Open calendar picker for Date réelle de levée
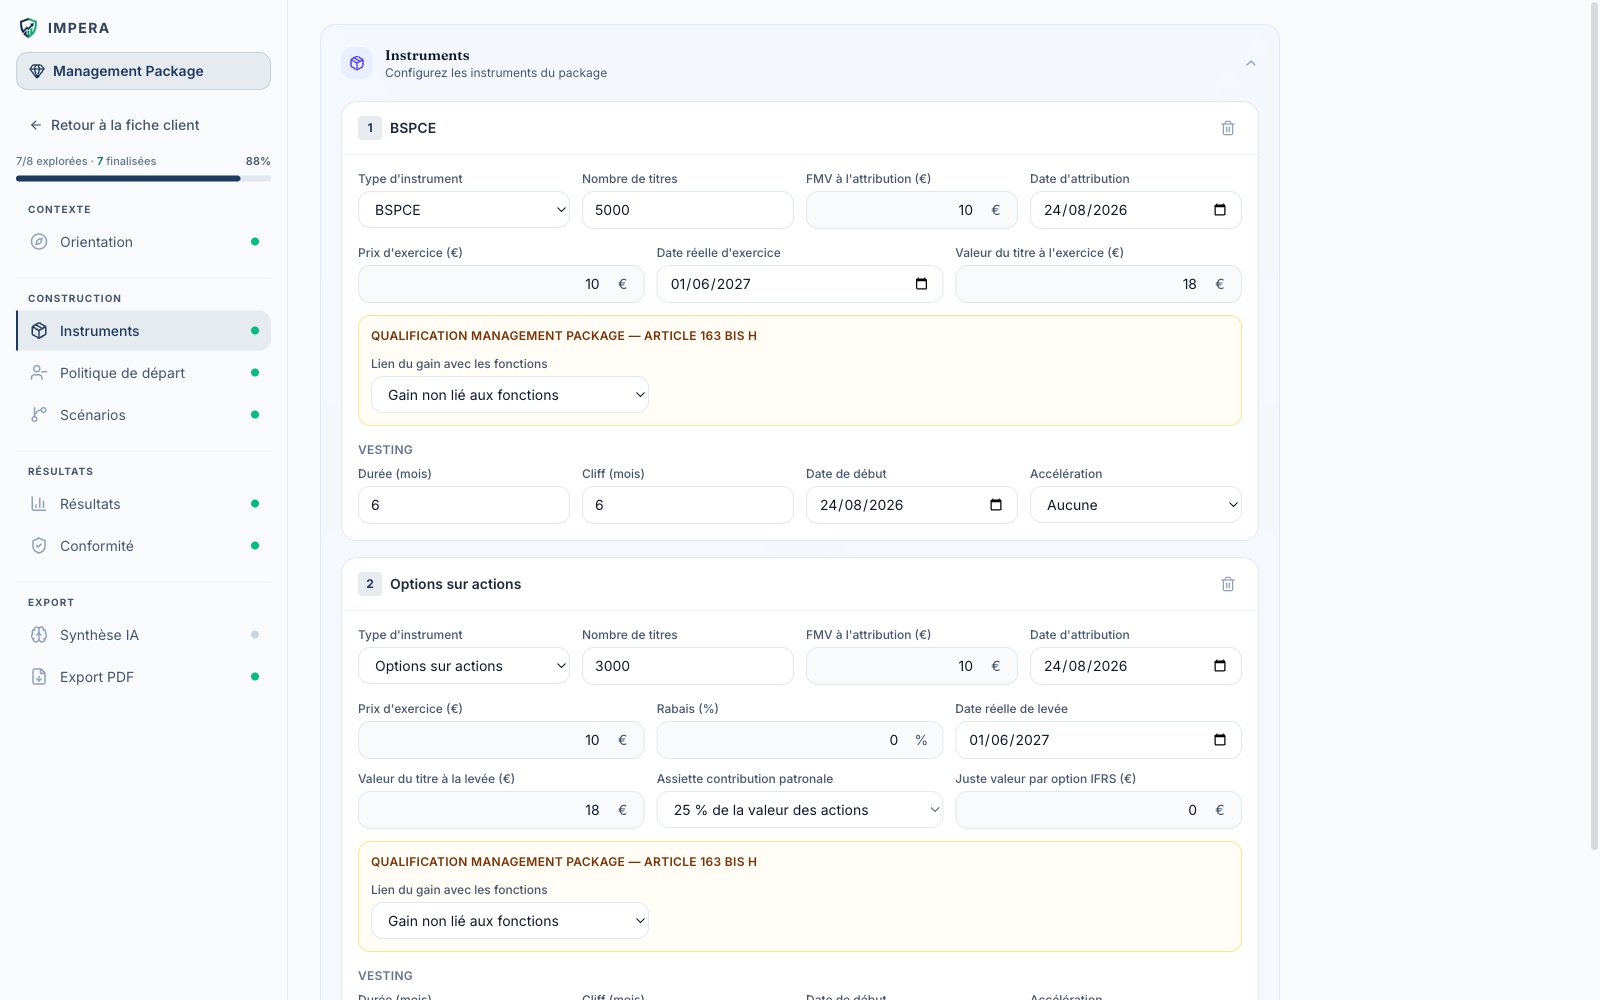1600x1000 pixels. pyautogui.click(x=1220, y=740)
